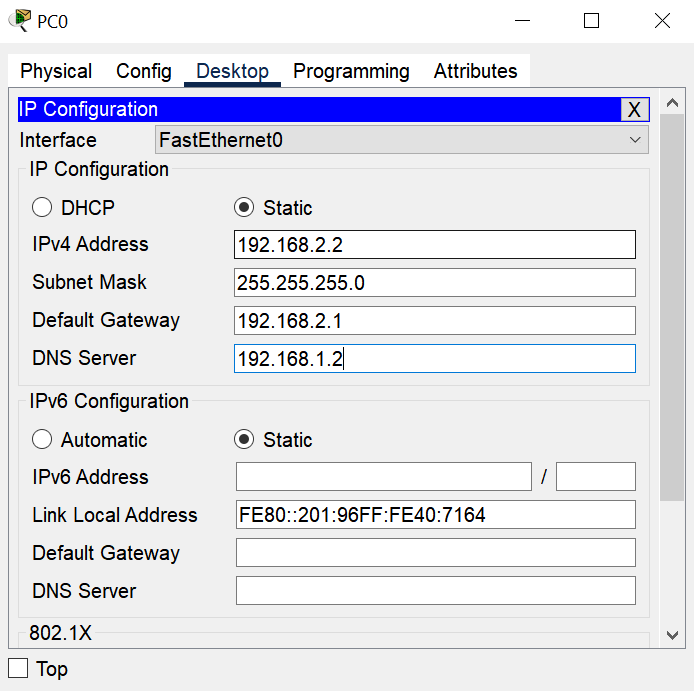The height and width of the screenshot is (691, 694).
Task: Click the scrollbar up arrow
Action: pos(672,103)
